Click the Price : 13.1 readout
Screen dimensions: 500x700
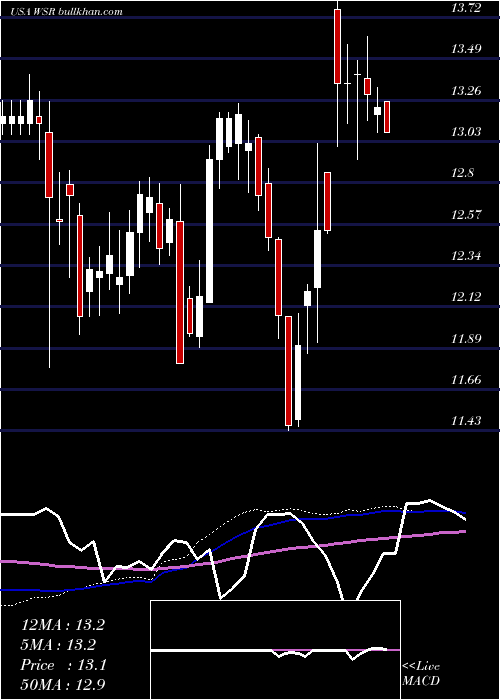click(x=63, y=665)
